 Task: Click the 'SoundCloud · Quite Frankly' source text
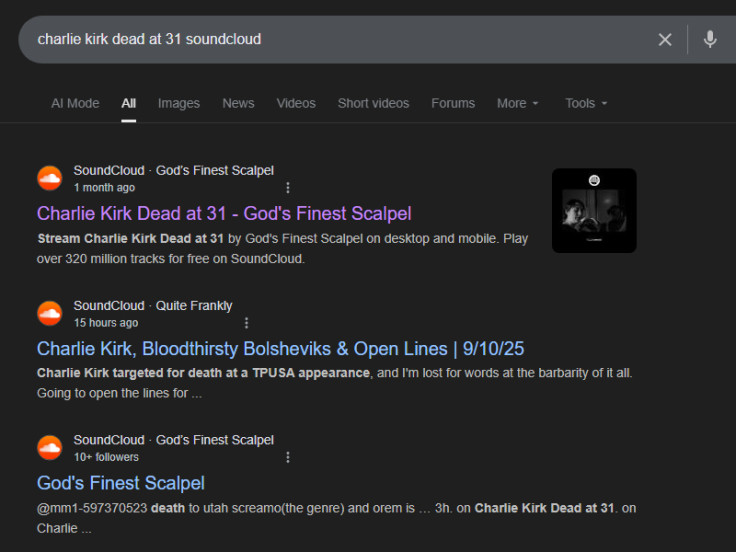pyautogui.click(x=153, y=306)
